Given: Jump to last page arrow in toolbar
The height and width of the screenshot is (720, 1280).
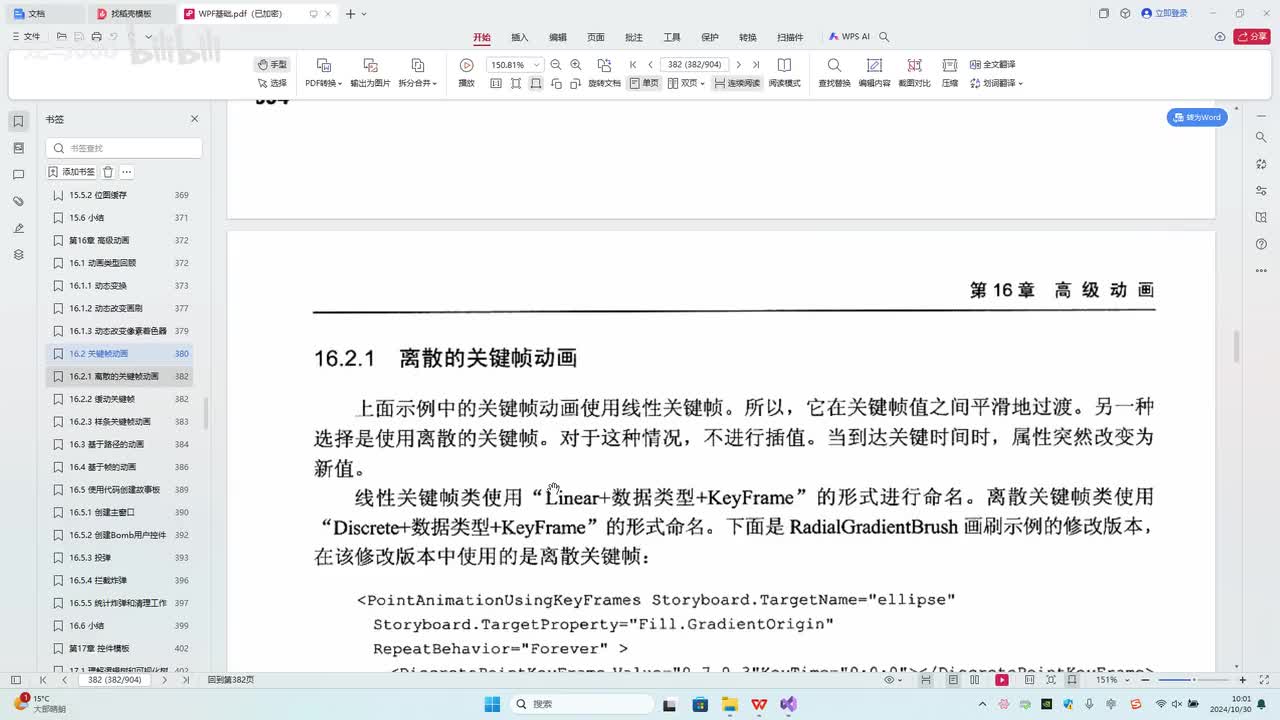Looking at the screenshot, I should [x=756, y=64].
